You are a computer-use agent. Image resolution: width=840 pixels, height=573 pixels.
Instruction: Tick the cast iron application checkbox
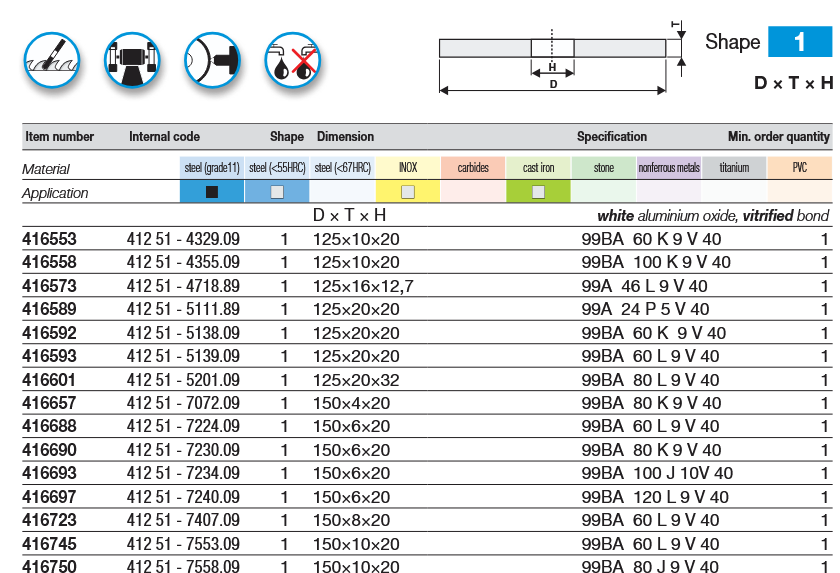[538, 193]
